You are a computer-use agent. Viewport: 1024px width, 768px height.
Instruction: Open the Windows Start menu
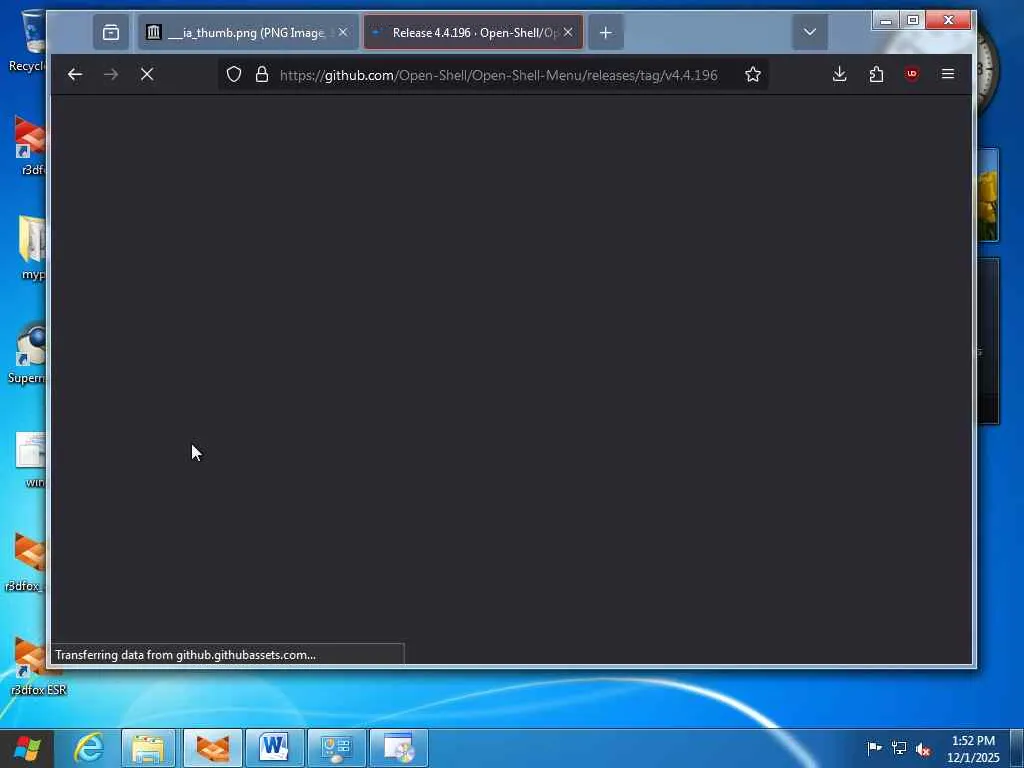tap(27, 748)
